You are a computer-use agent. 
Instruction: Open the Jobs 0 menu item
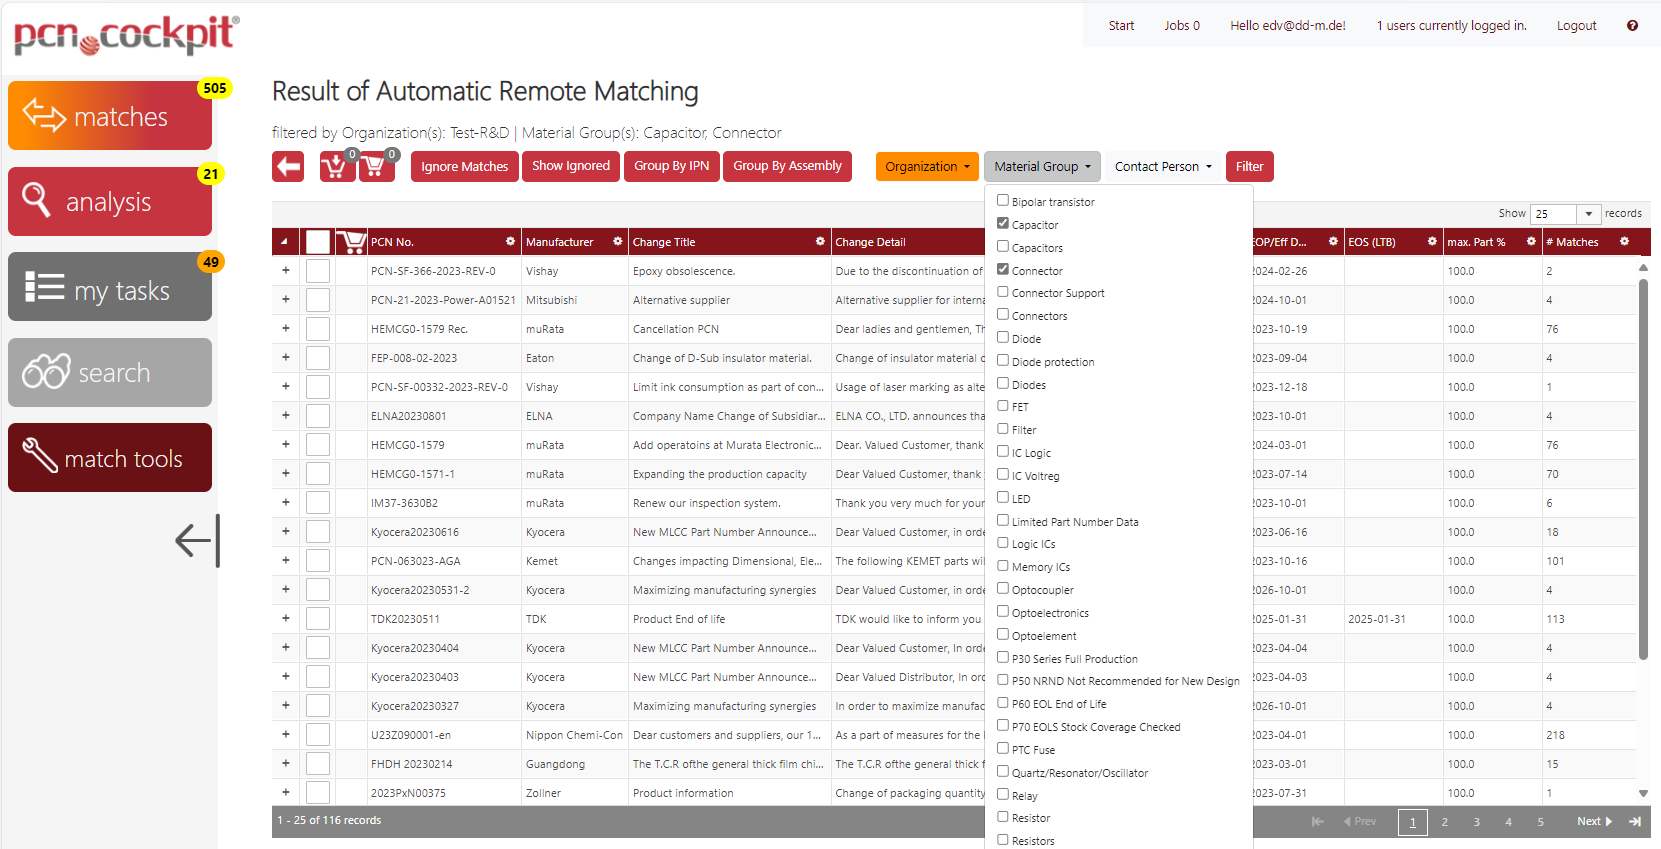[1182, 26]
